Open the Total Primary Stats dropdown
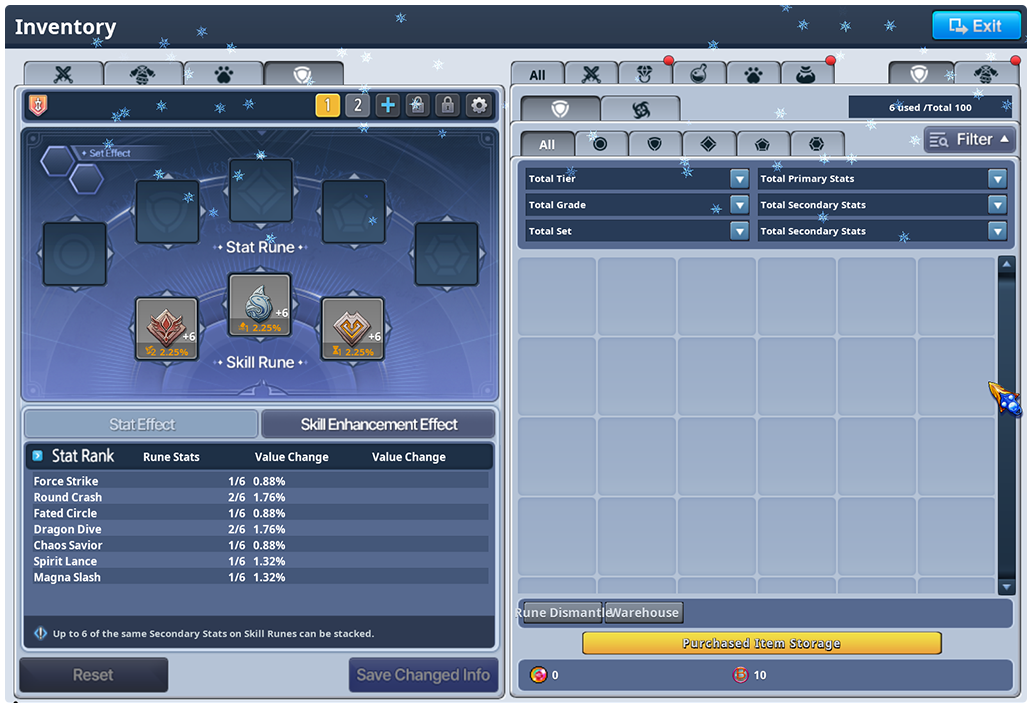Image resolution: width=1032 pixels, height=708 pixels. click(x=996, y=179)
